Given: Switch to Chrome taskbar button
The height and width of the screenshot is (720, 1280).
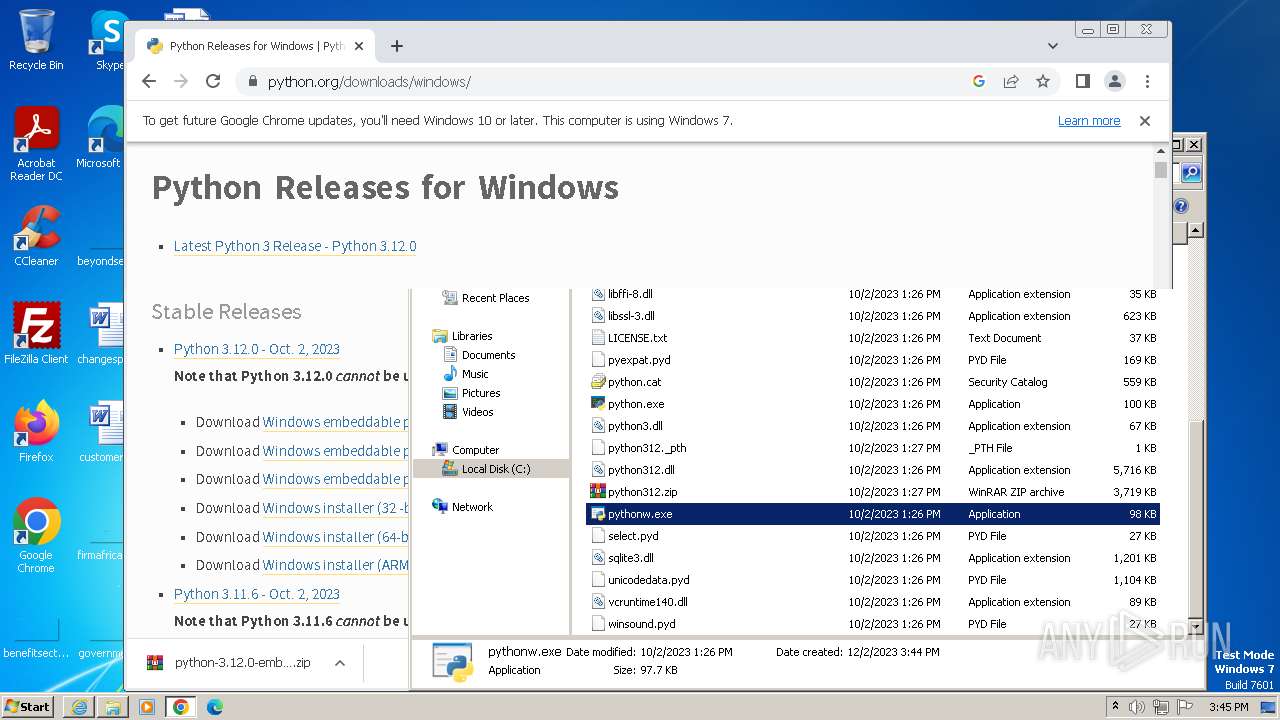Looking at the screenshot, I should tap(181, 707).
